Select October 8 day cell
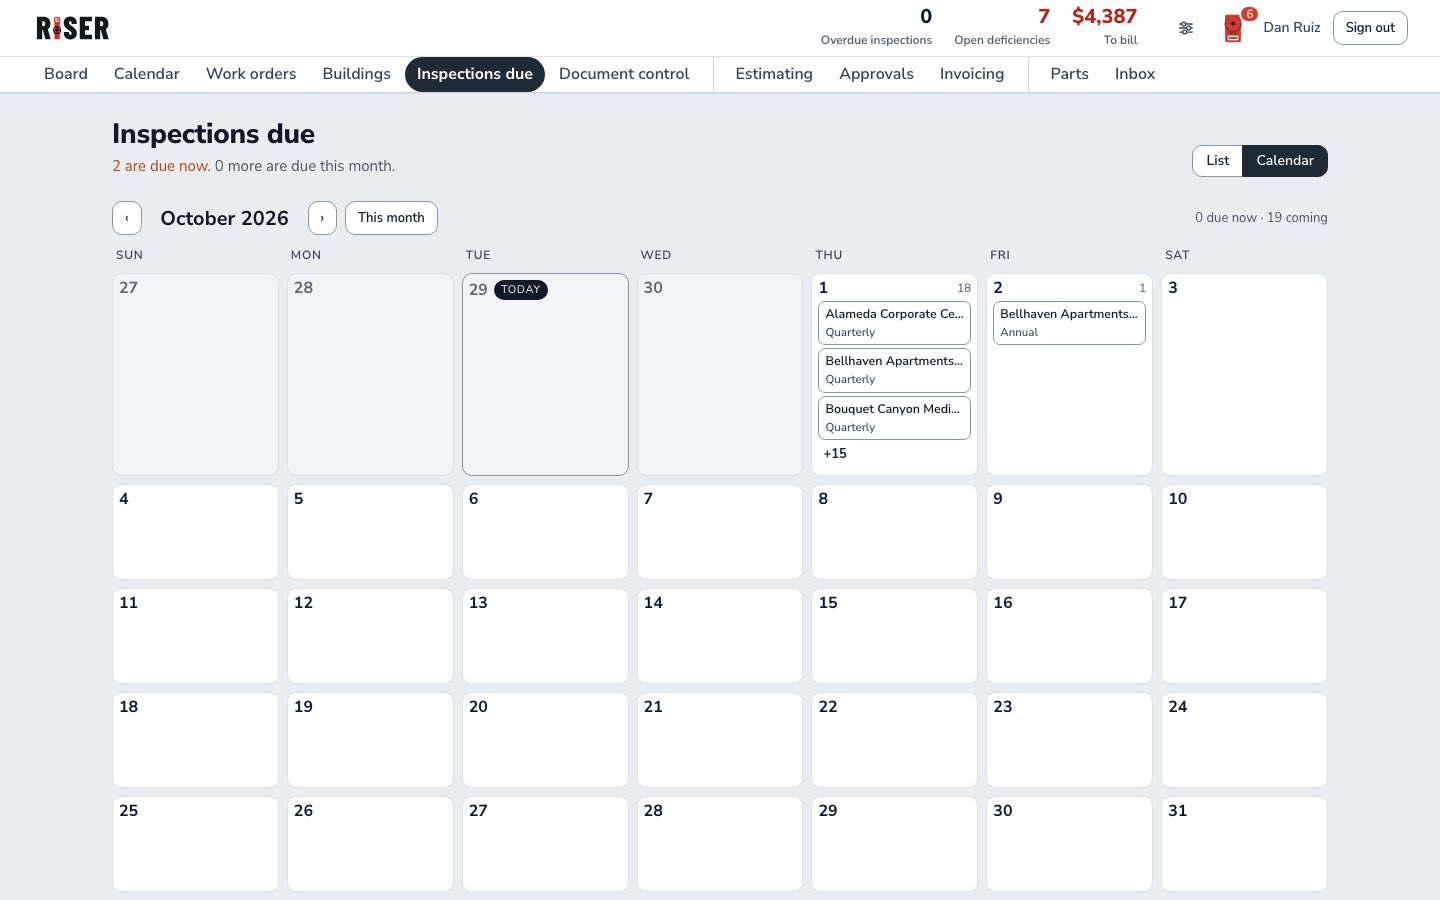This screenshot has width=1440, height=900. click(x=894, y=532)
